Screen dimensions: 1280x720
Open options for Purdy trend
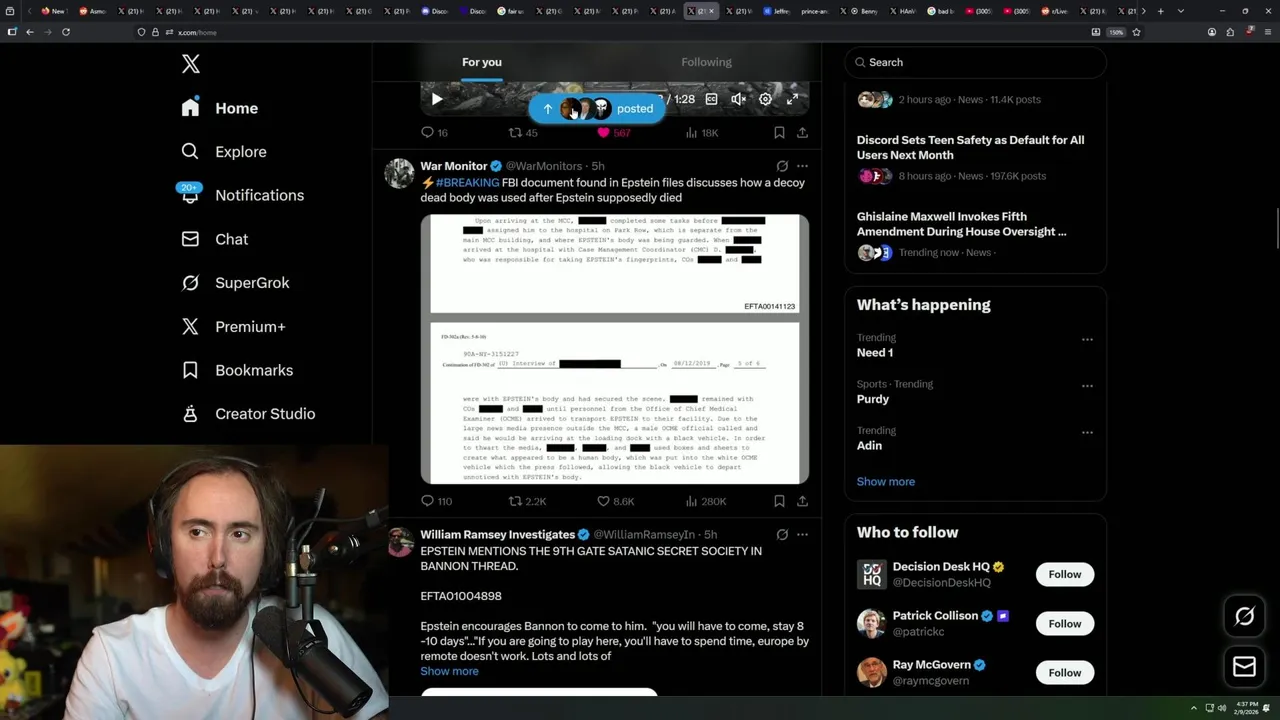pyautogui.click(x=1087, y=386)
